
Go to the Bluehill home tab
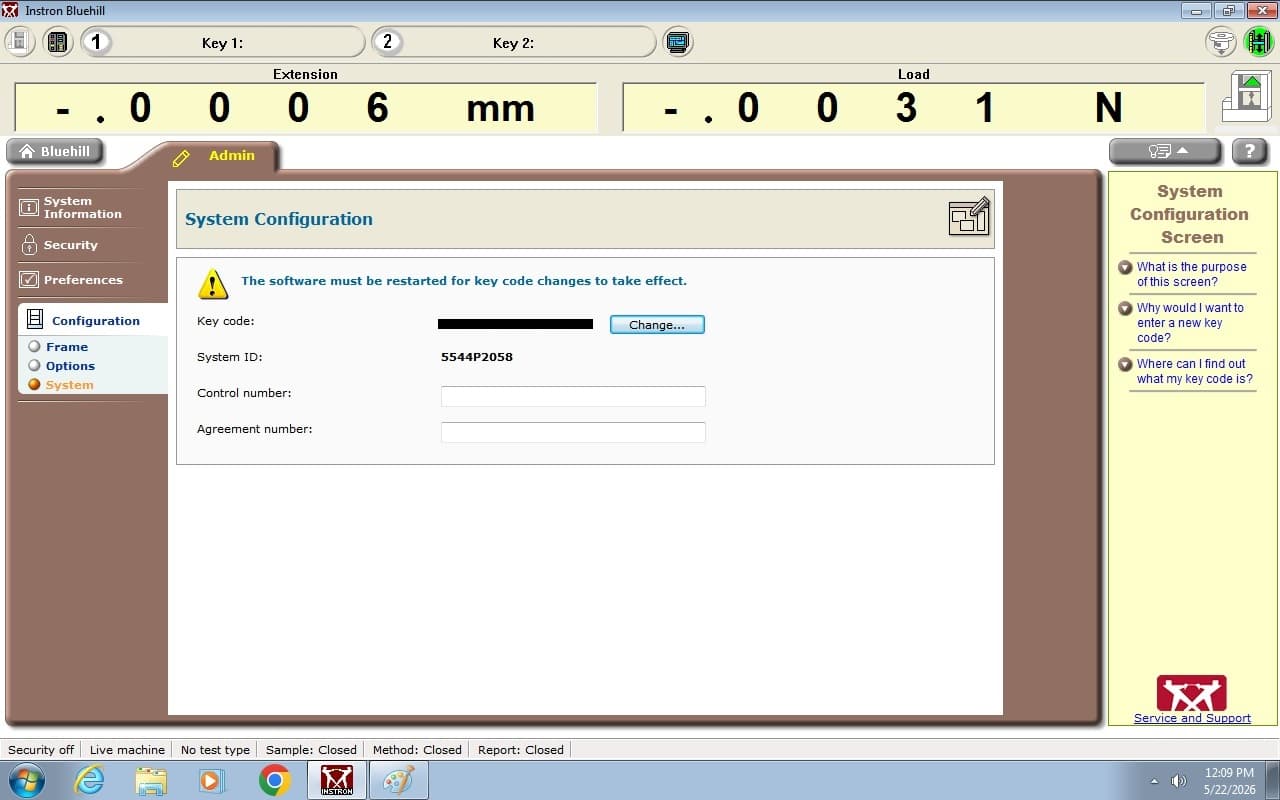(x=55, y=151)
